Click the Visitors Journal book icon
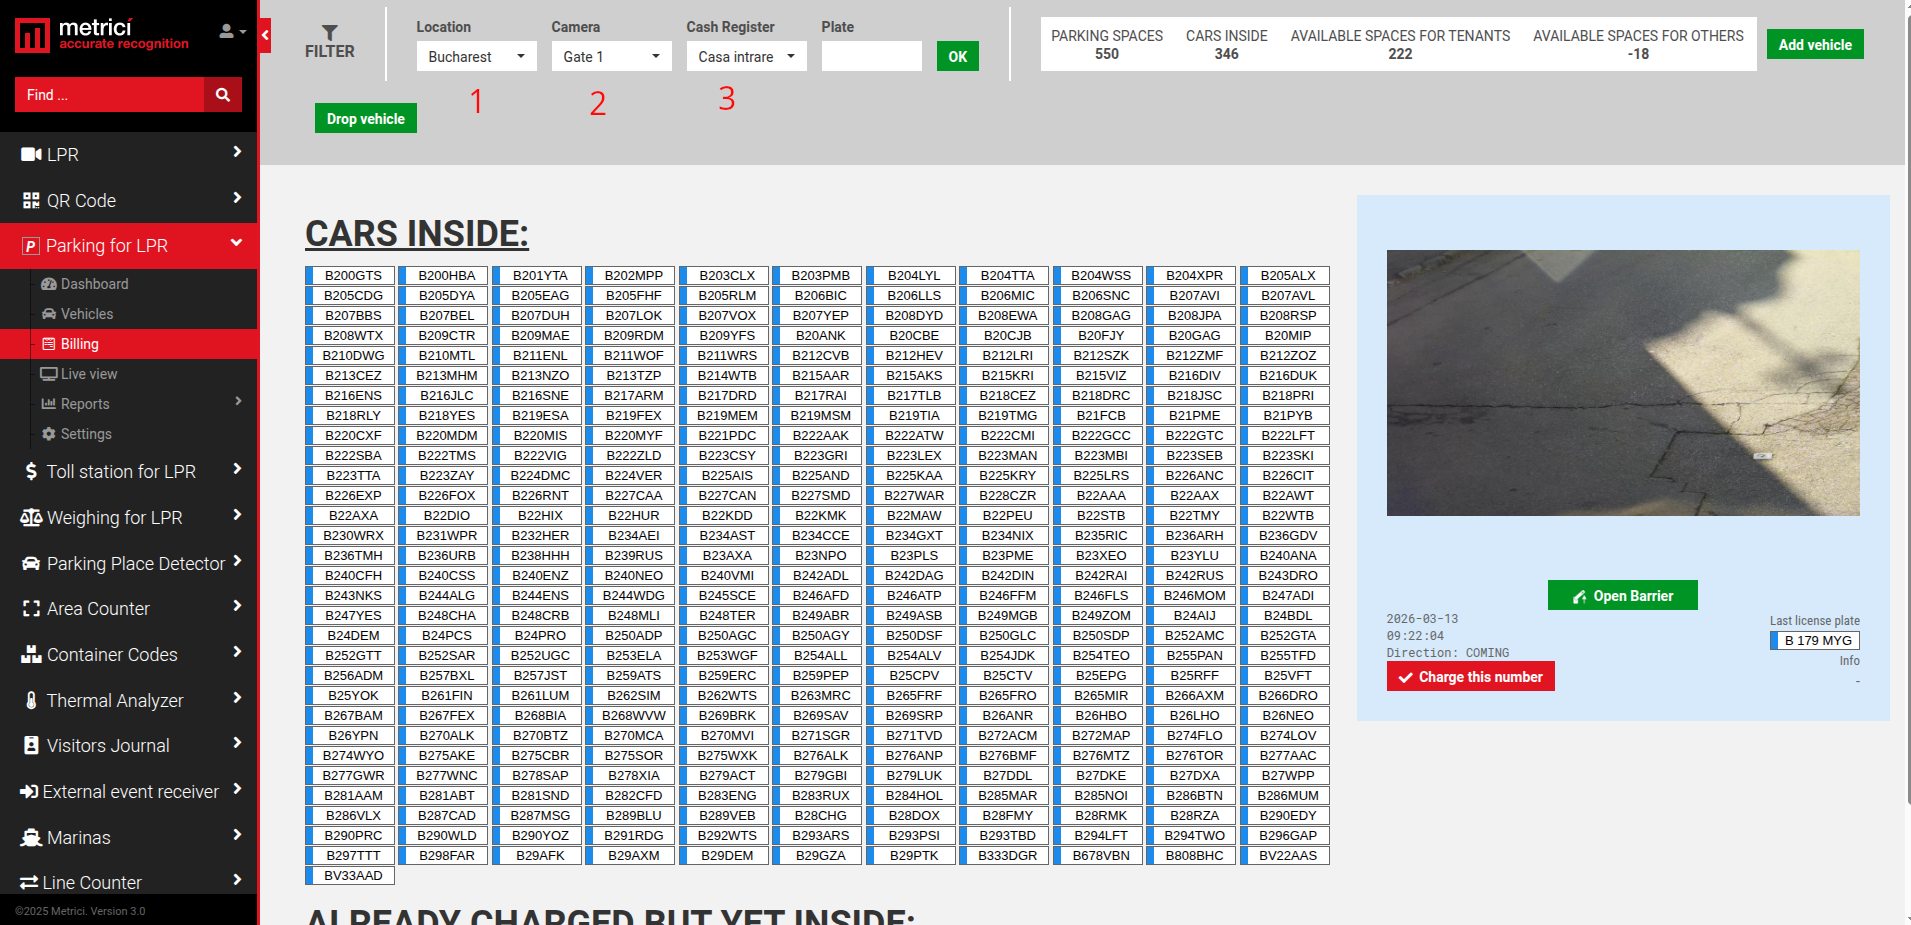This screenshot has height=925, width=1911. tap(31, 745)
